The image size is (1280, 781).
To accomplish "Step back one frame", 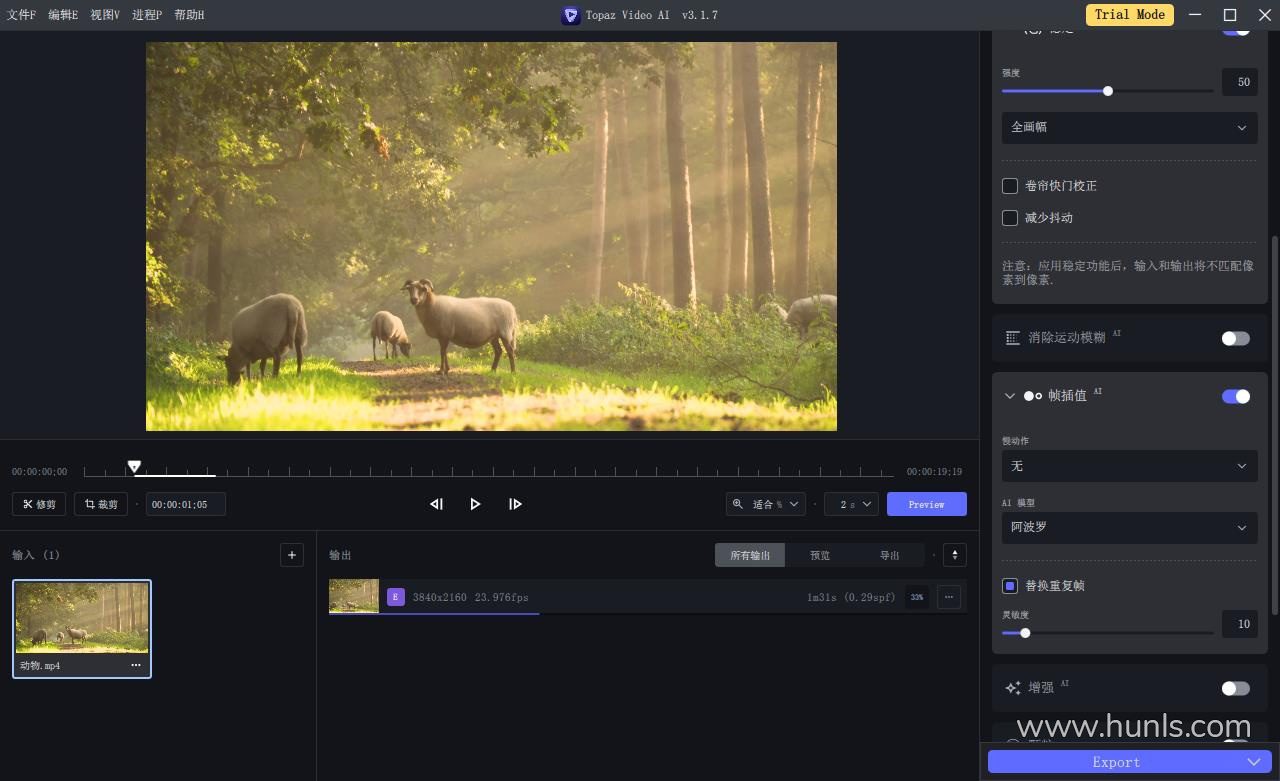I will pos(436,504).
